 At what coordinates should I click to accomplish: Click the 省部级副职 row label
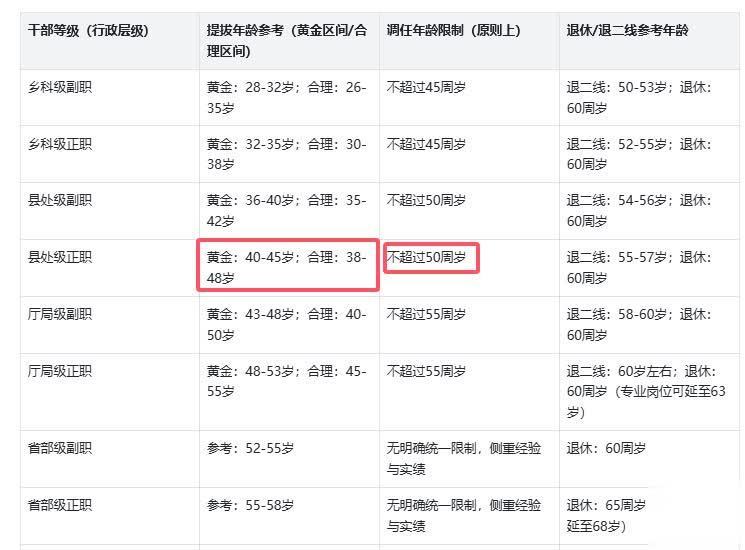pyautogui.click(x=60, y=448)
